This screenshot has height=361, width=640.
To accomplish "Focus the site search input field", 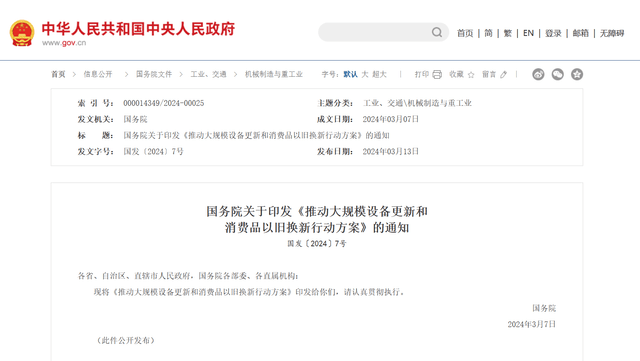I will [384, 32].
